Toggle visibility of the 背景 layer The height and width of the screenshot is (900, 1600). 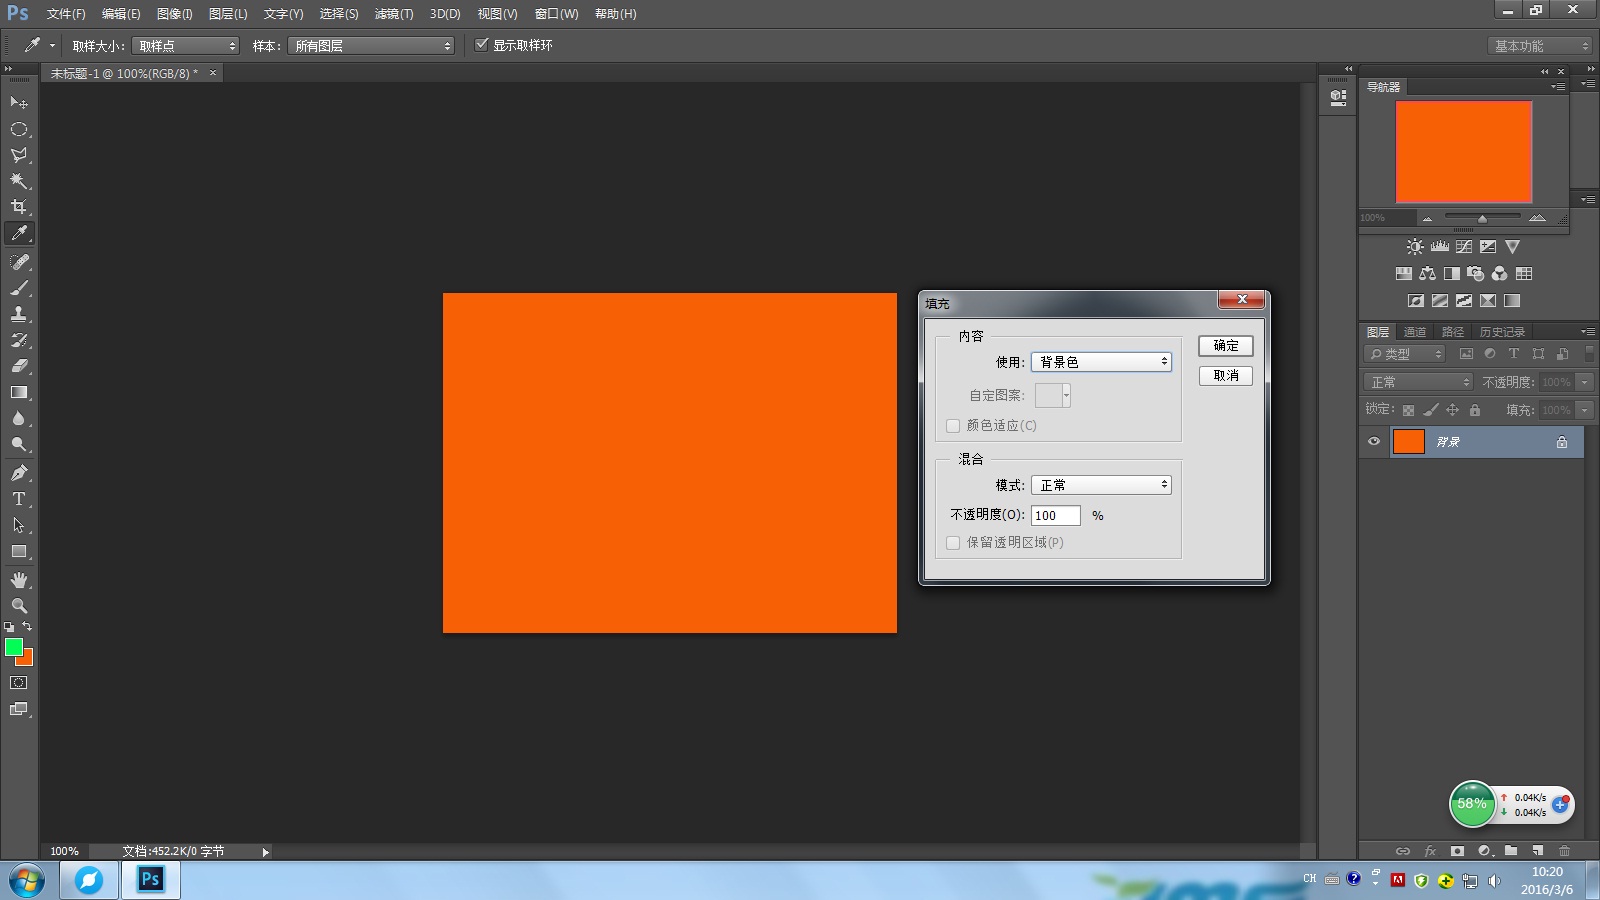pos(1374,441)
